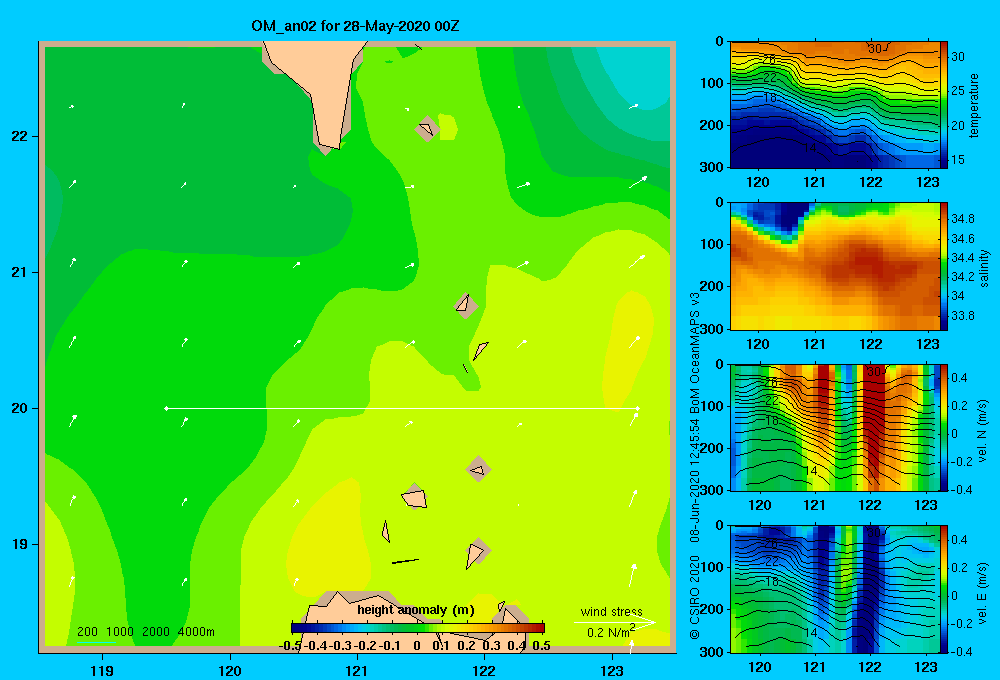Click the 1000 depth contour legend entry
Image resolution: width=1000 pixels, height=680 pixels.
point(119,632)
